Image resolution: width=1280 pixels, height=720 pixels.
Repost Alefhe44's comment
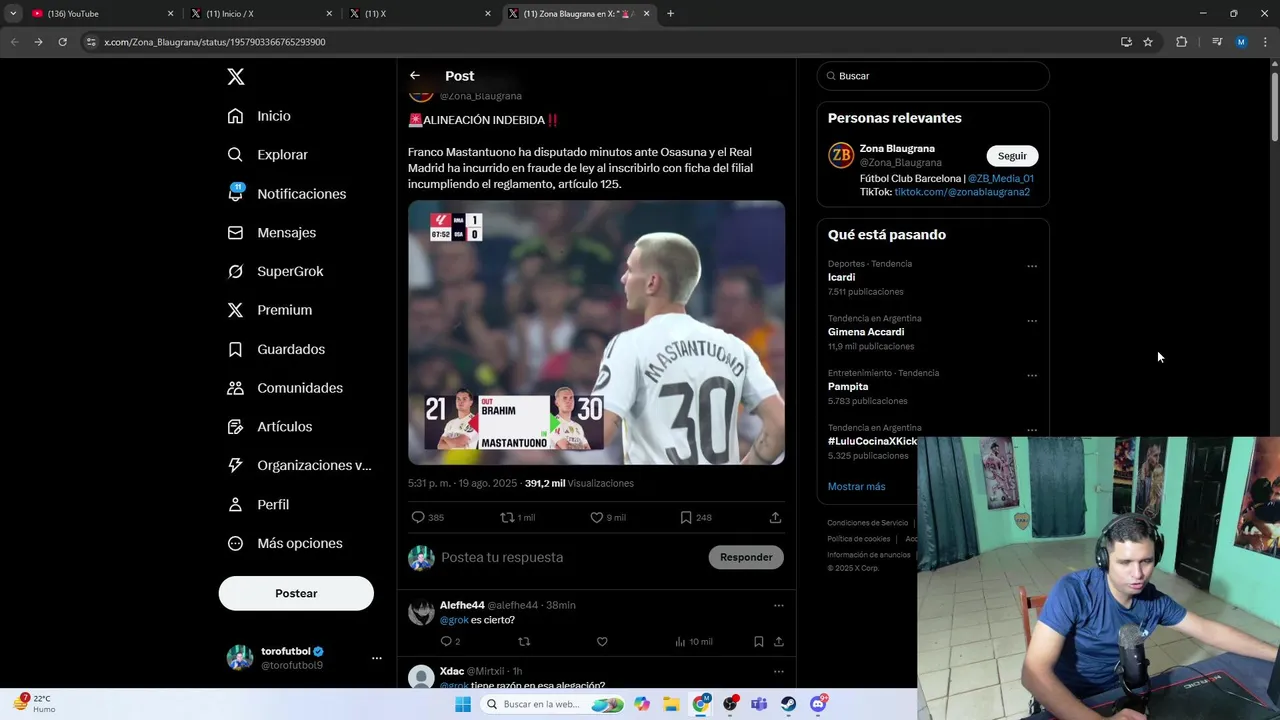point(523,641)
